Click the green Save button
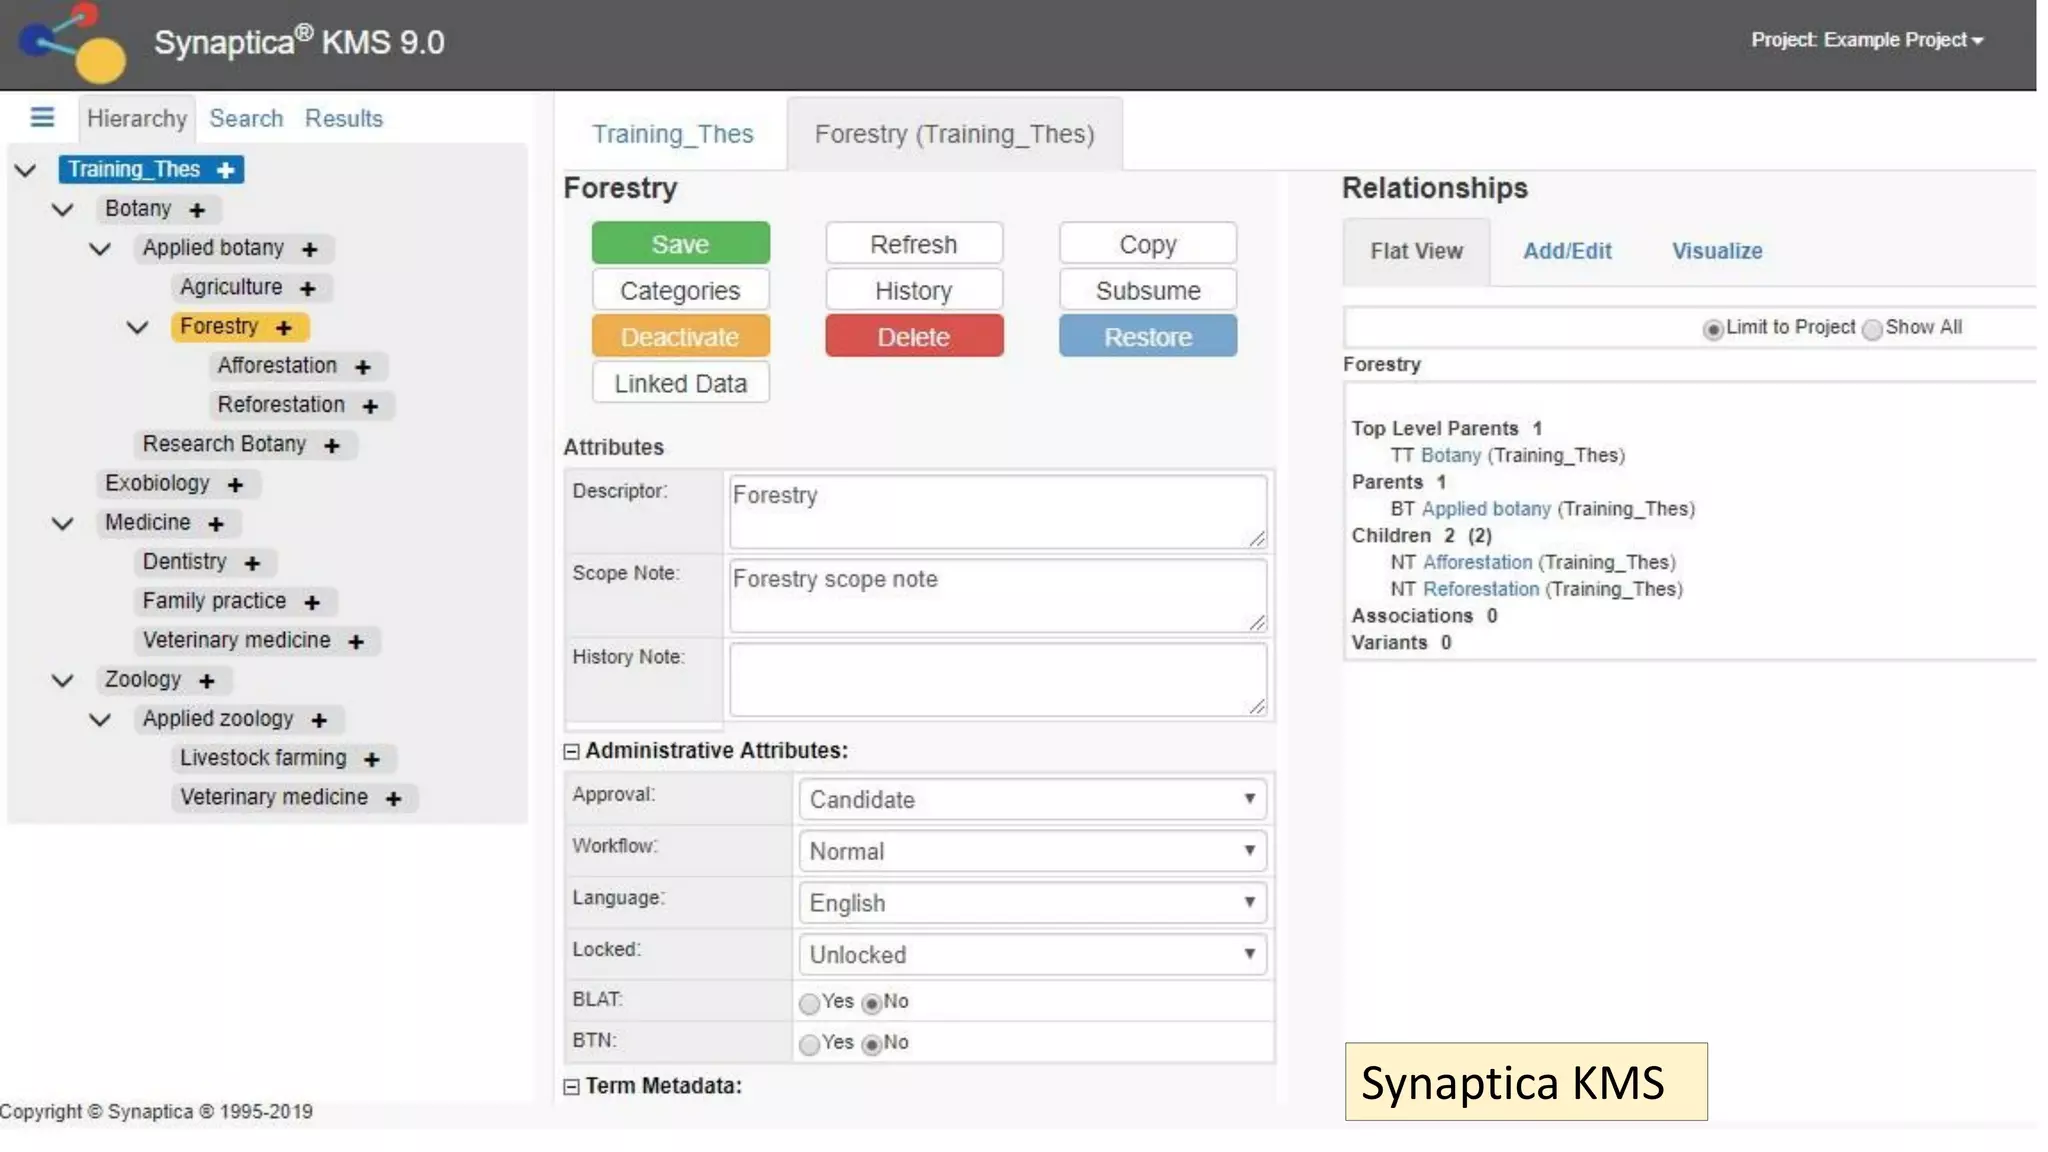Viewport: 2048px width, 1152px height. click(681, 244)
